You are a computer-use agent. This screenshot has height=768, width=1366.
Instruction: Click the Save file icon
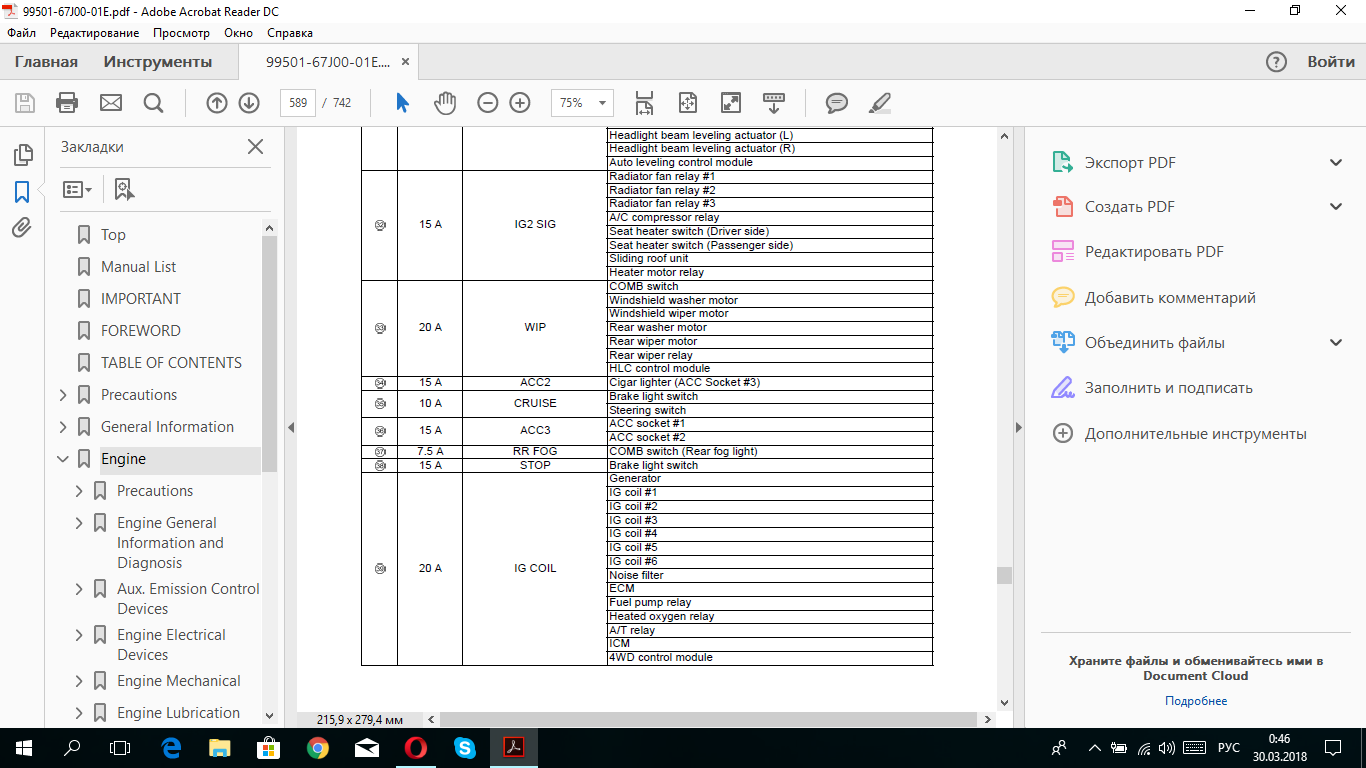click(x=25, y=103)
